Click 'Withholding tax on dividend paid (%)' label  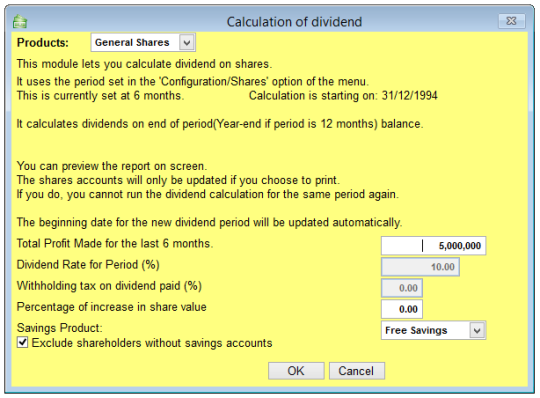point(109,286)
